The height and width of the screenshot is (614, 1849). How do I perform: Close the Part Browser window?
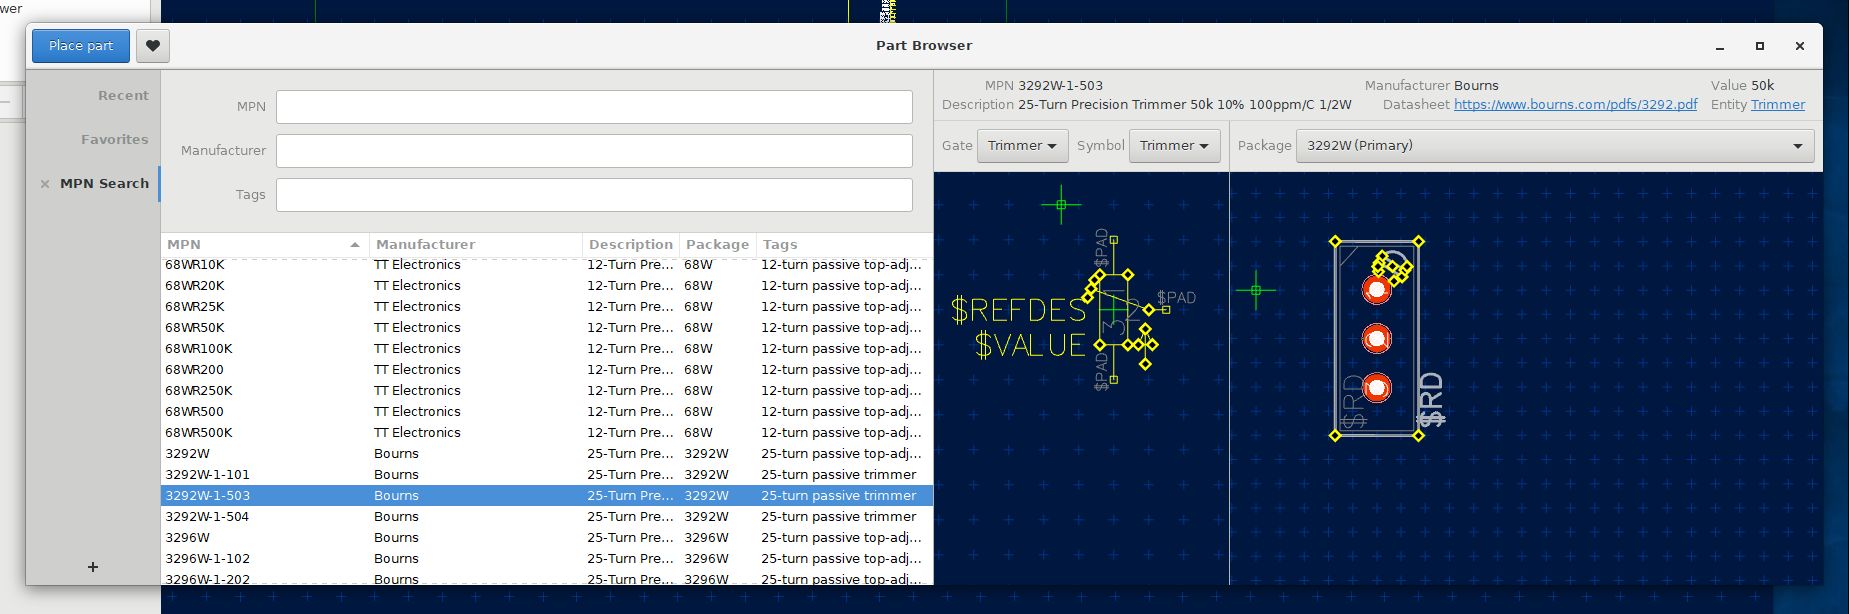(1800, 46)
